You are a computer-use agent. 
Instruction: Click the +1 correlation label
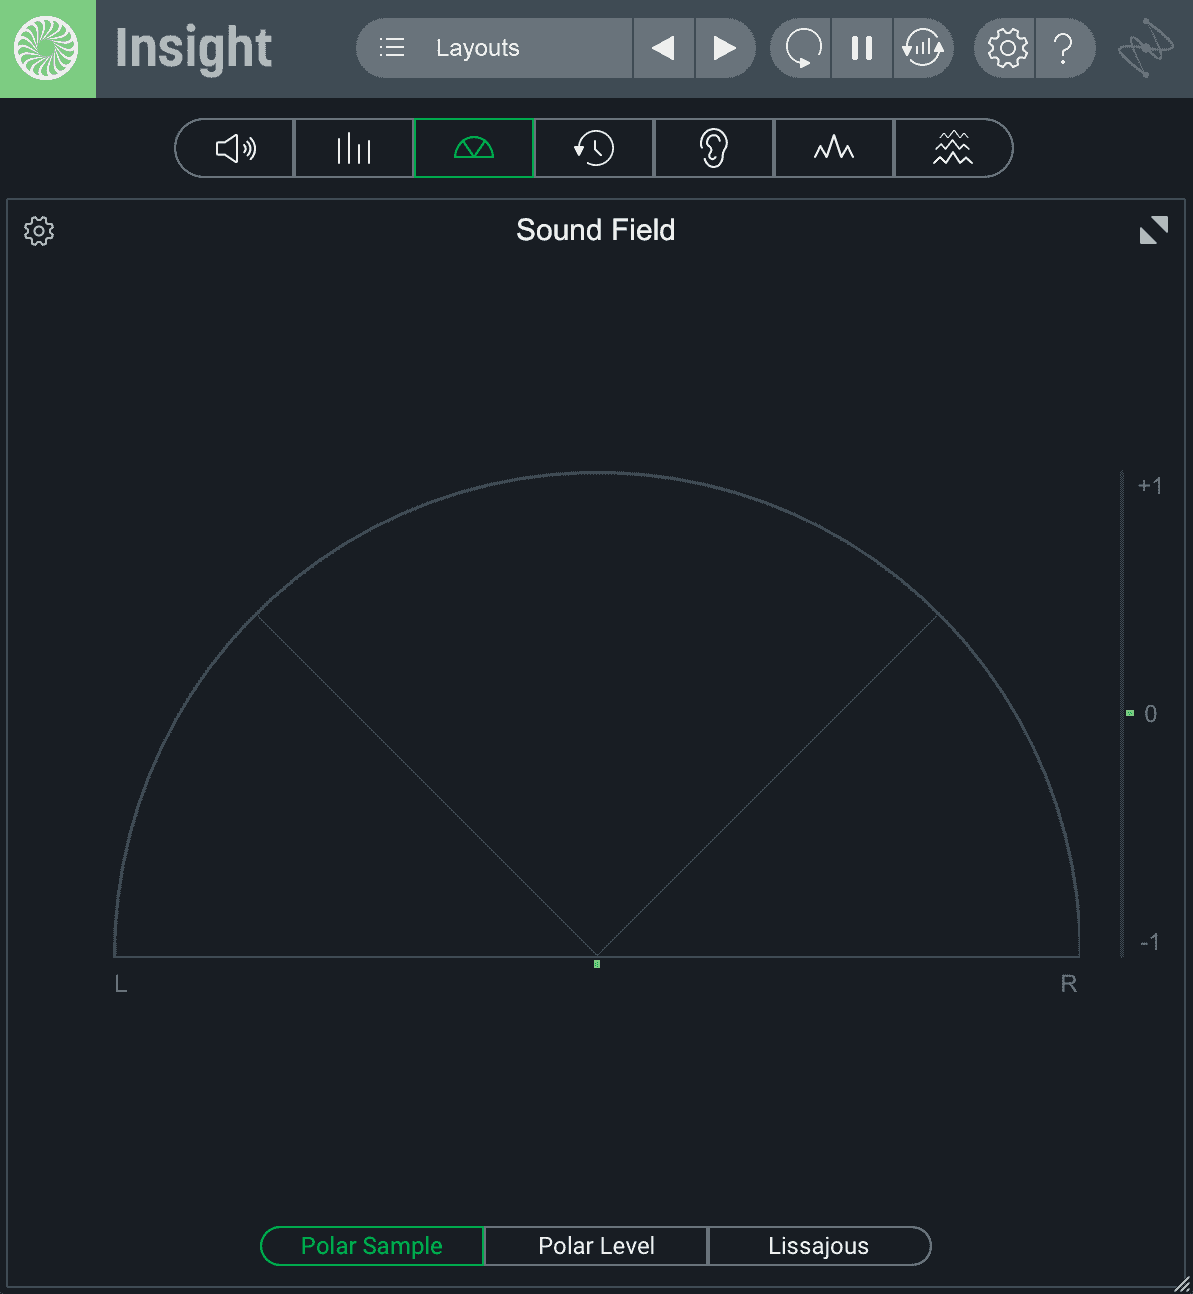tap(1150, 486)
